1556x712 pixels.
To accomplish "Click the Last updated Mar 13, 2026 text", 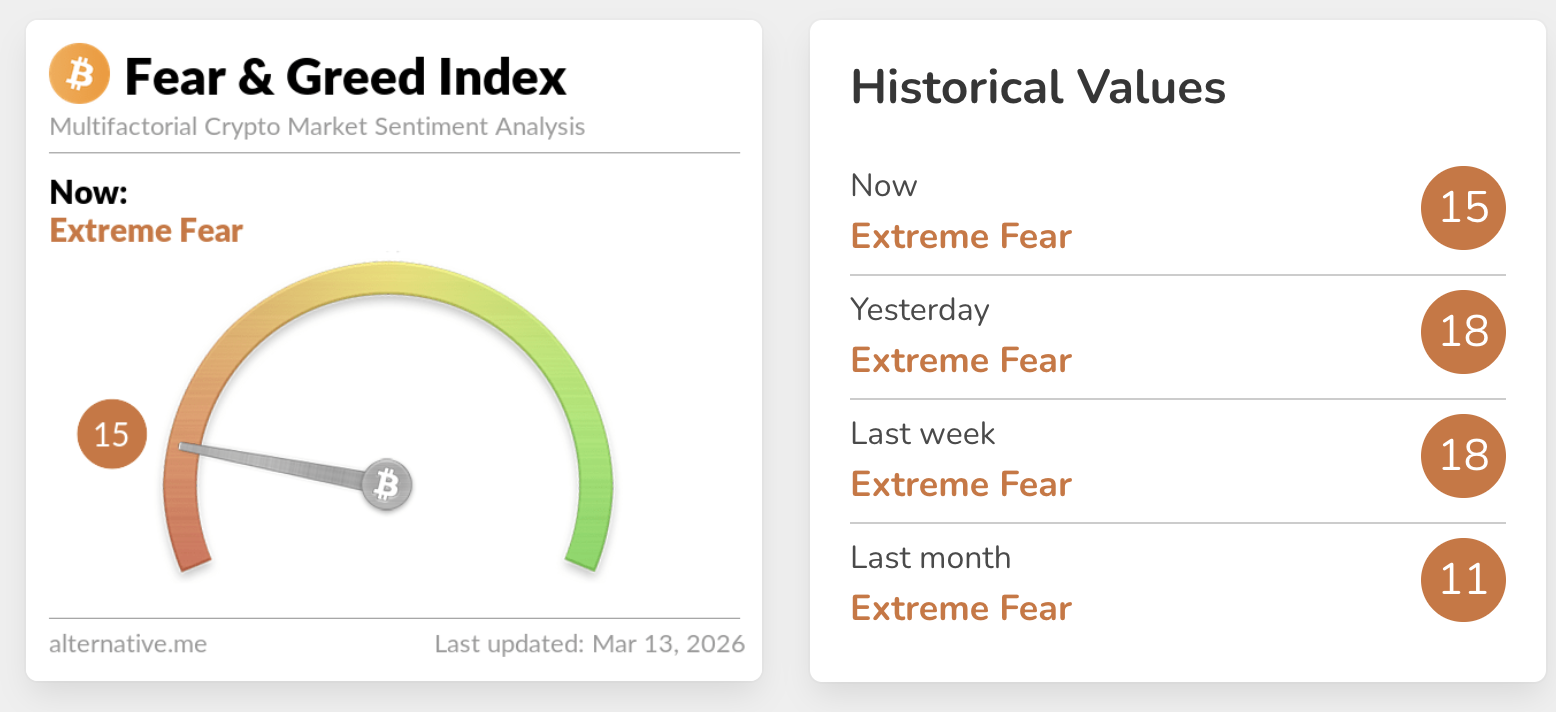I will 589,643.
